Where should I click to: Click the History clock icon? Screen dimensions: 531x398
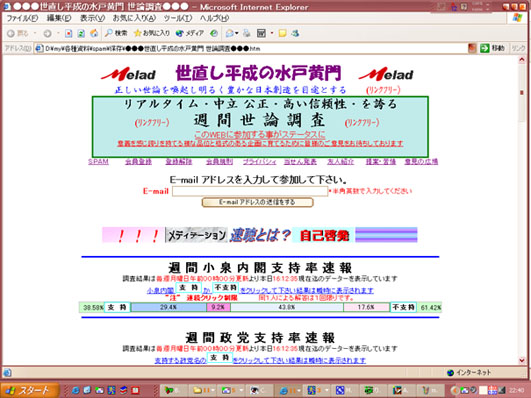[x=214, y=33]
